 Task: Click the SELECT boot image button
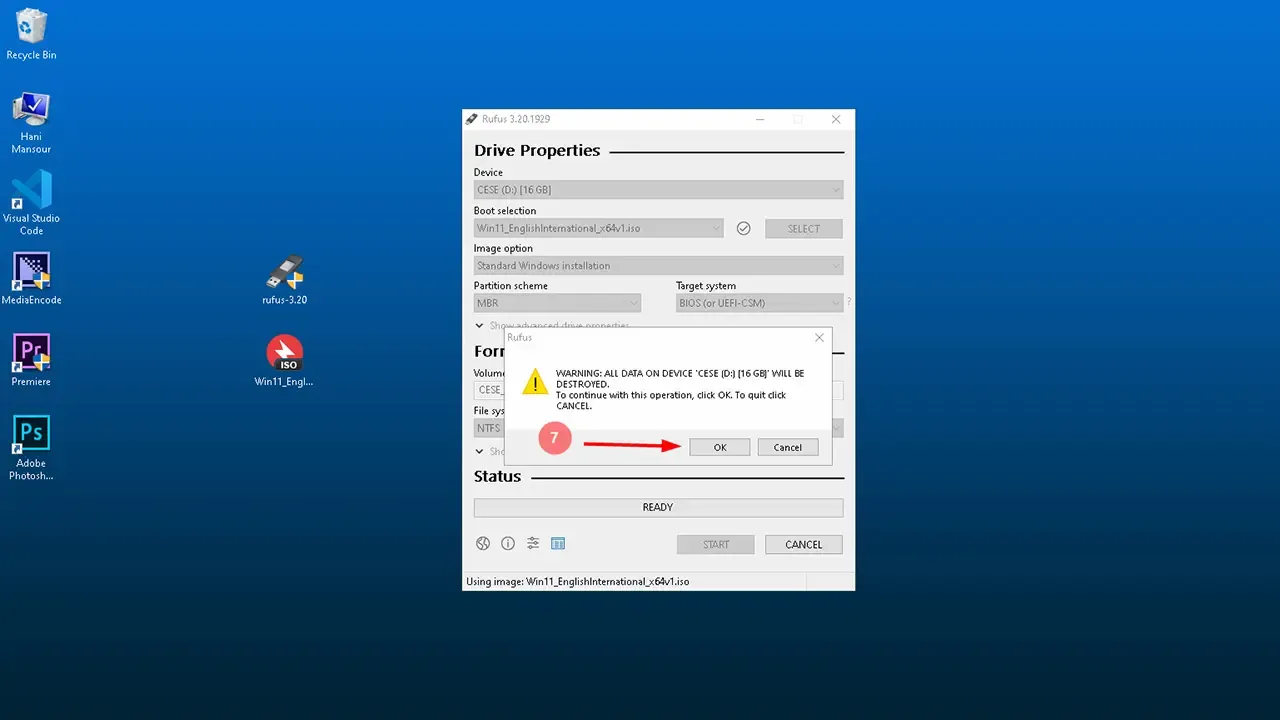pos(804,228)
